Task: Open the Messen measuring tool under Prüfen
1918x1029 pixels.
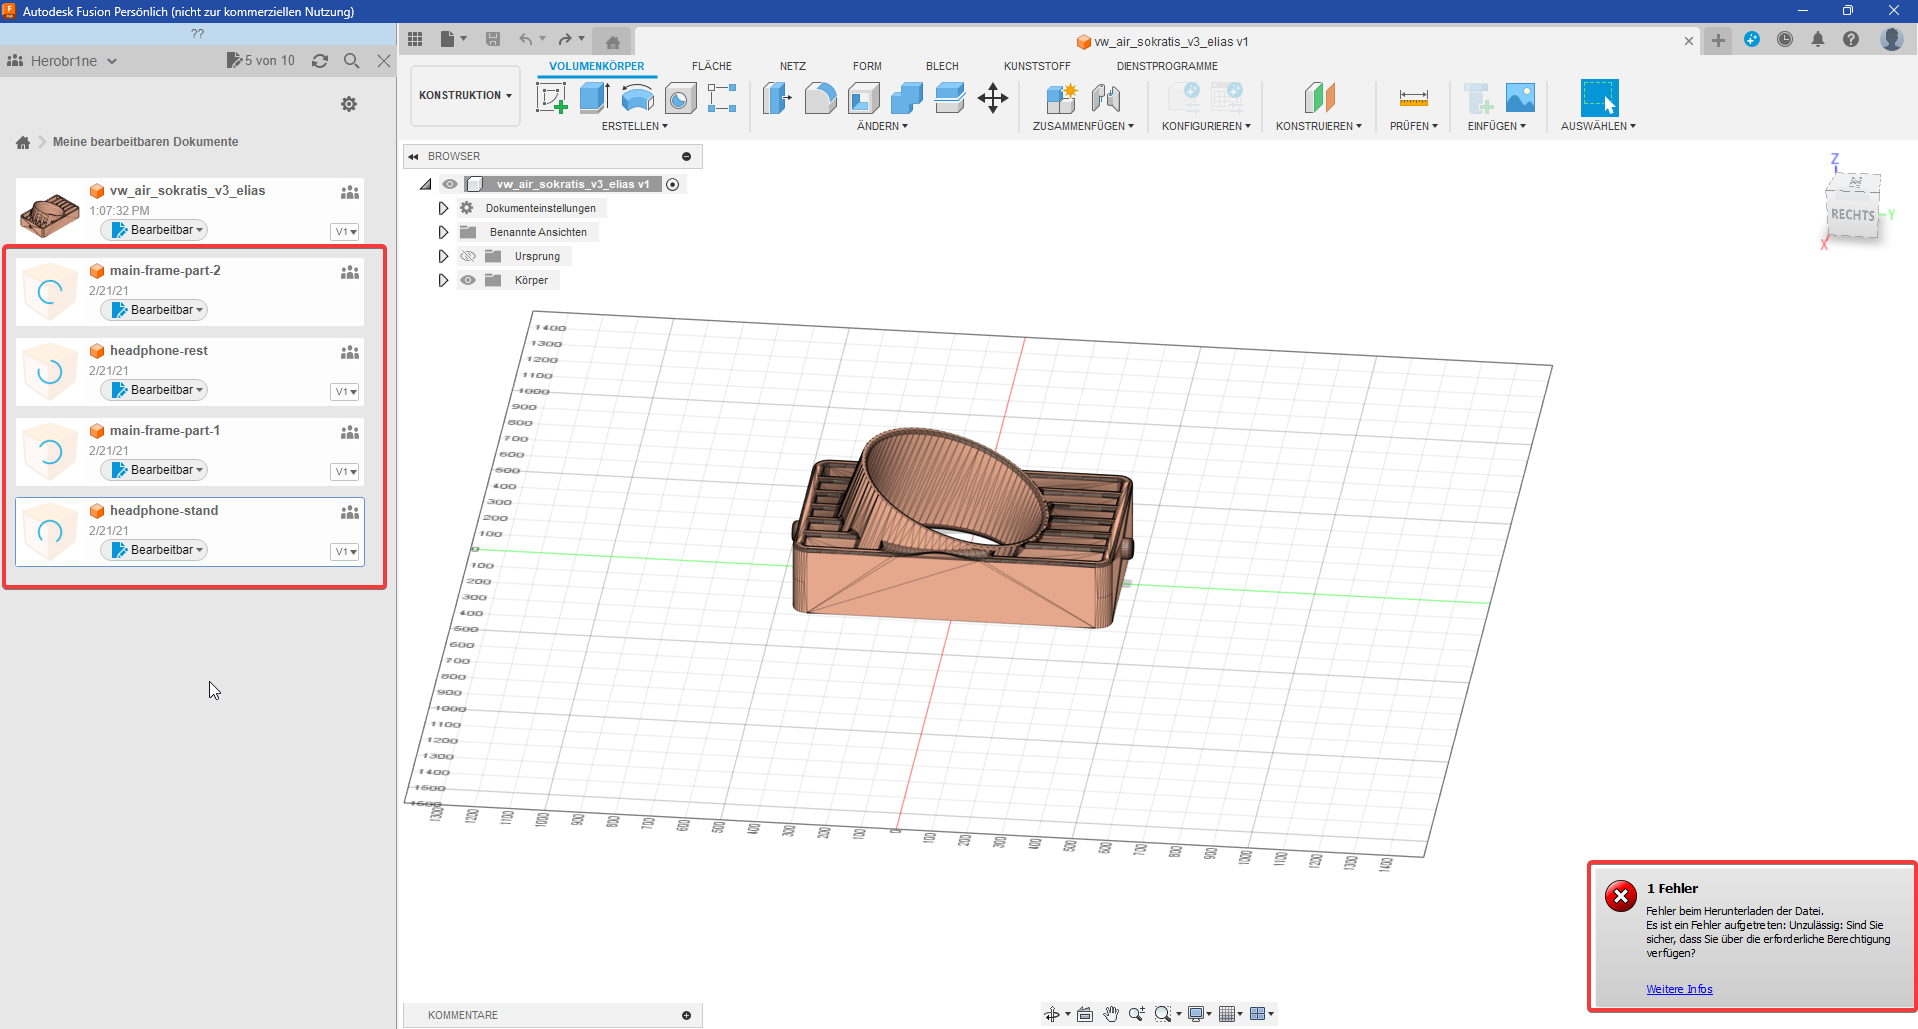Action: tap(1413, 98)
